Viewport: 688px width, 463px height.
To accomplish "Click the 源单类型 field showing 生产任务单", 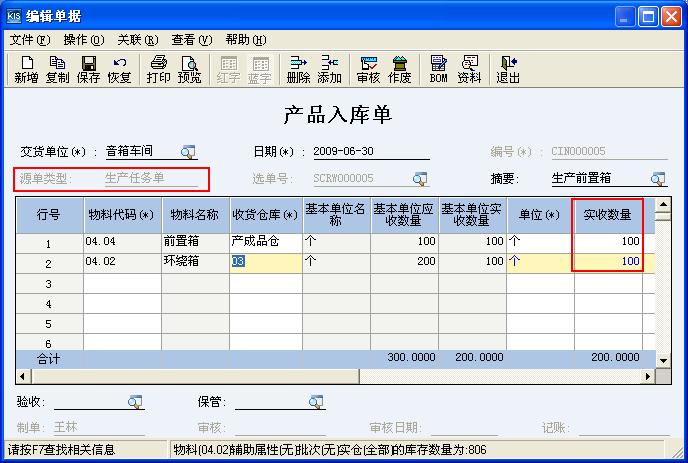I will pyautogui.click(x=151, y=178).
